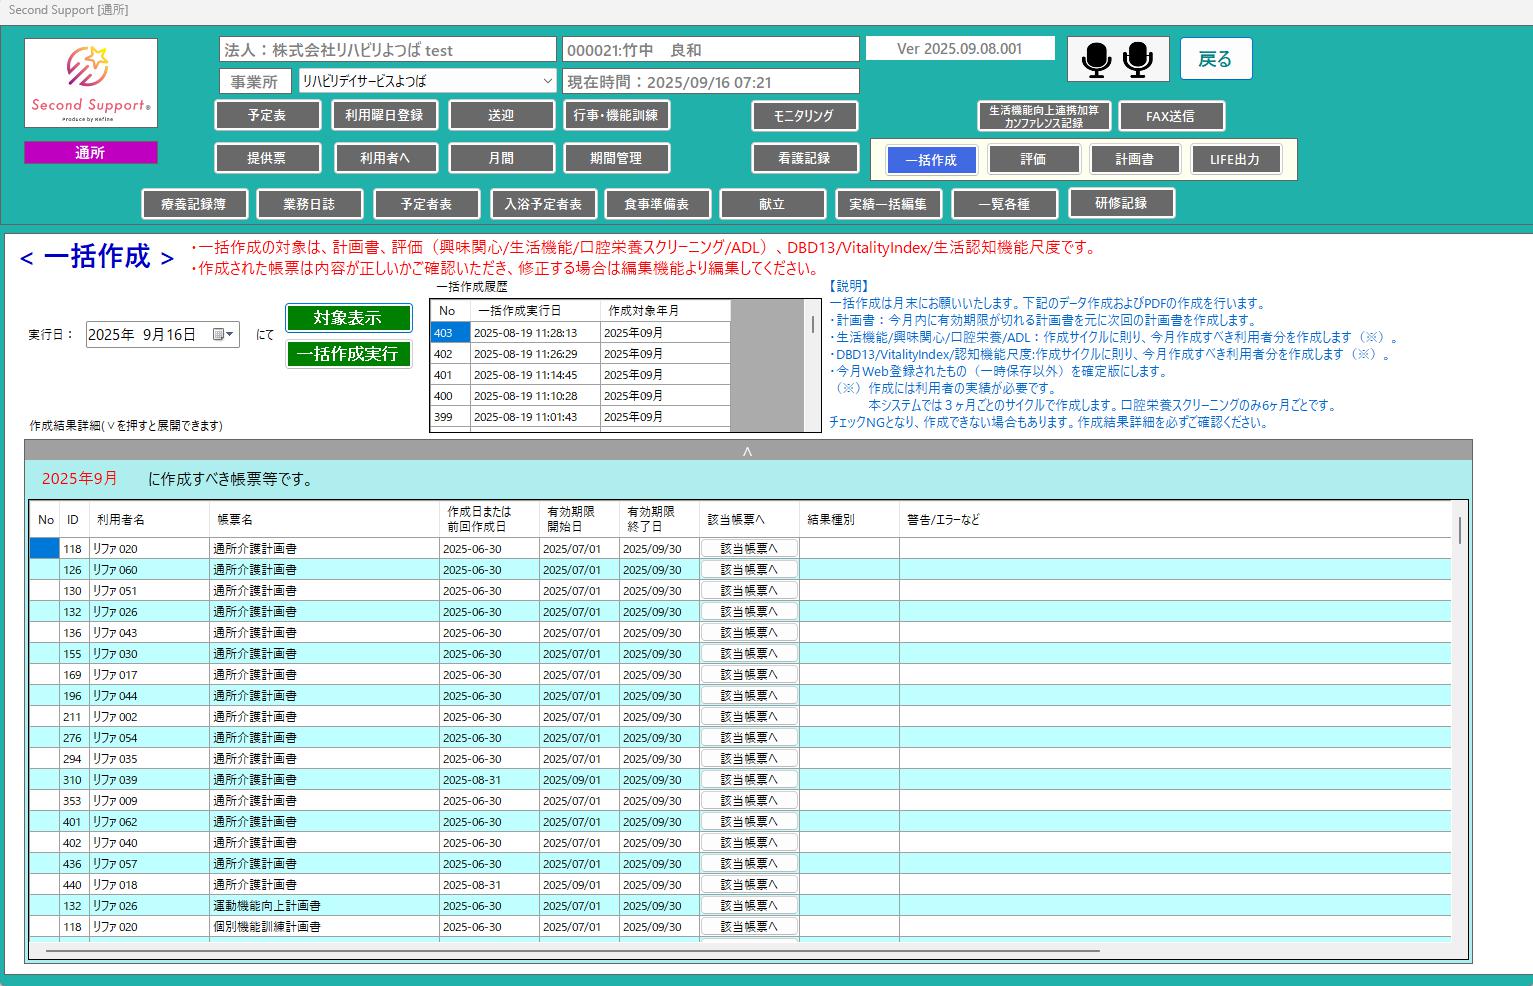Image resolution: width=1533 pixels, height=986 pixels.
Task: Select user name cell リファ 062
Action: point(149,822)
